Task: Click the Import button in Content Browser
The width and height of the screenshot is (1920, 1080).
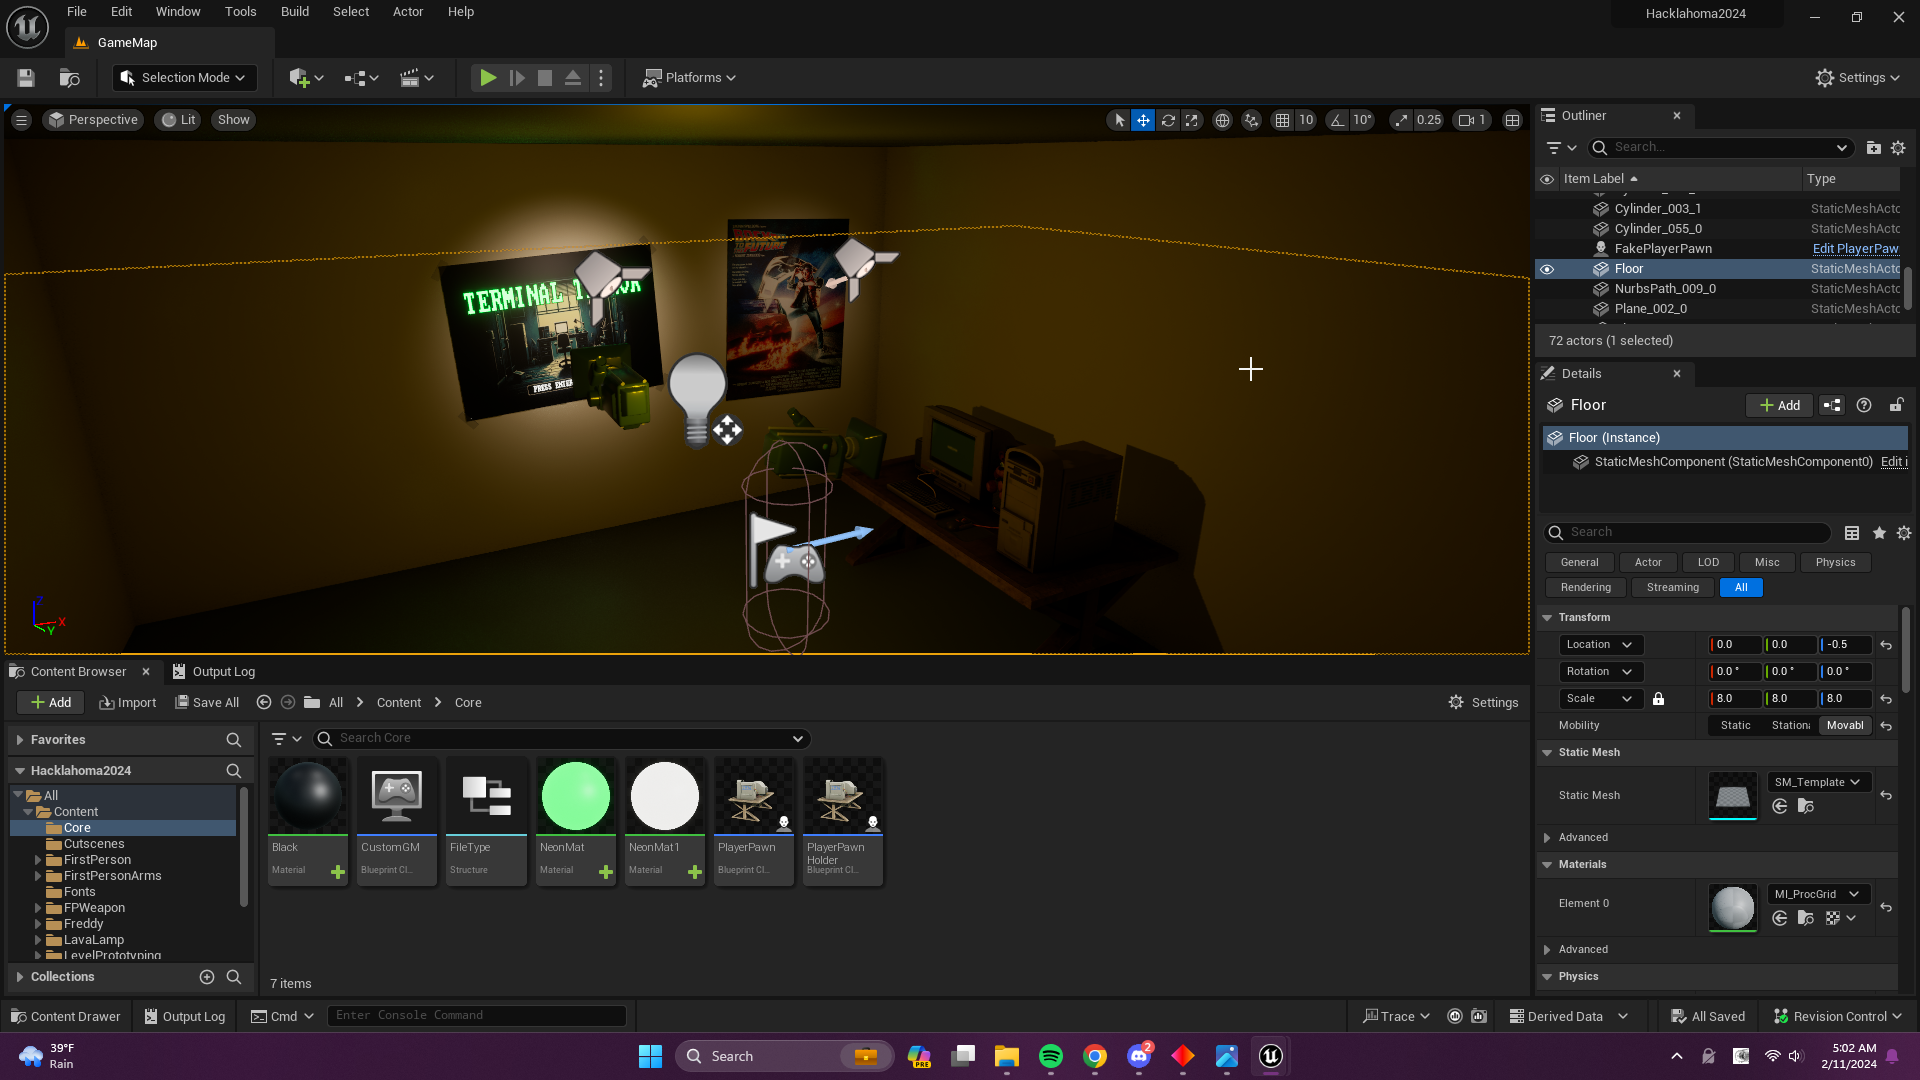Action: (x=128, y=703)
